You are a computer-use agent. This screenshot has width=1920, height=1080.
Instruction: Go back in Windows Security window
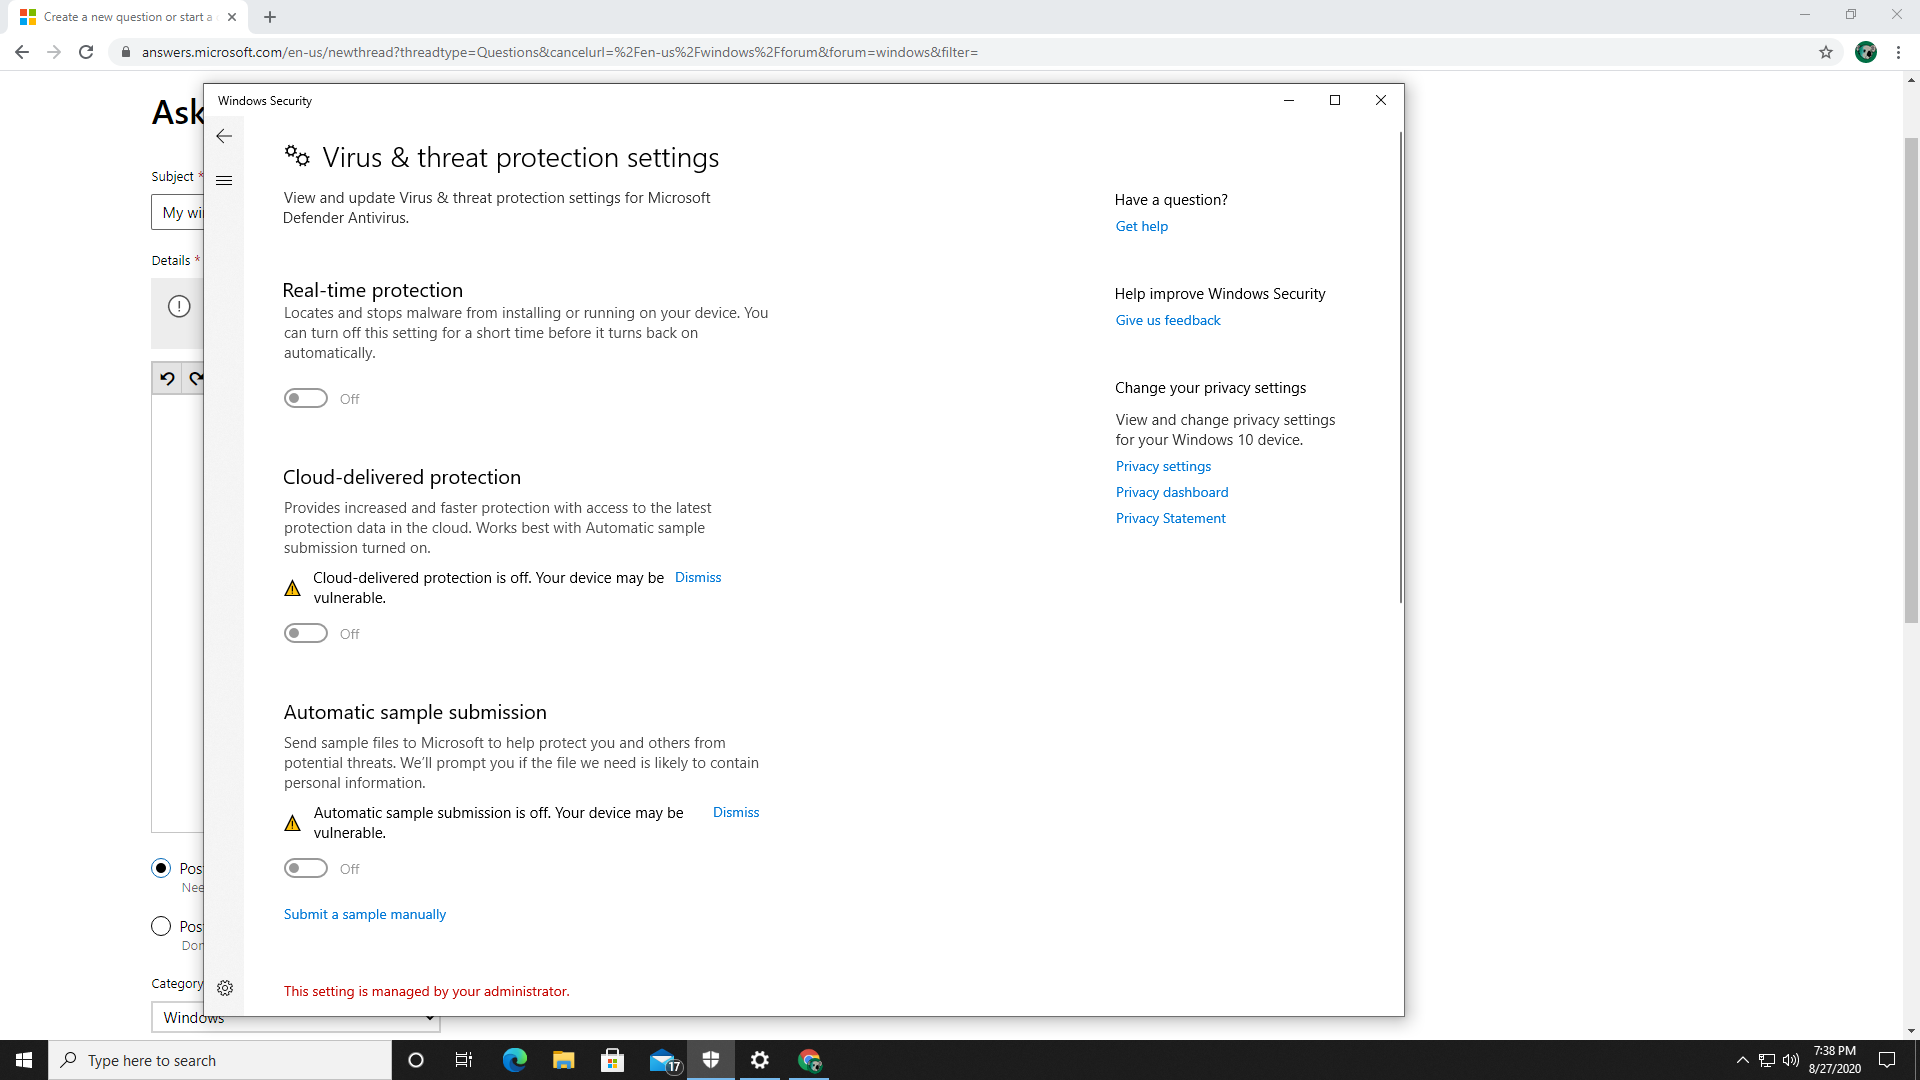(x=224, y=136)
